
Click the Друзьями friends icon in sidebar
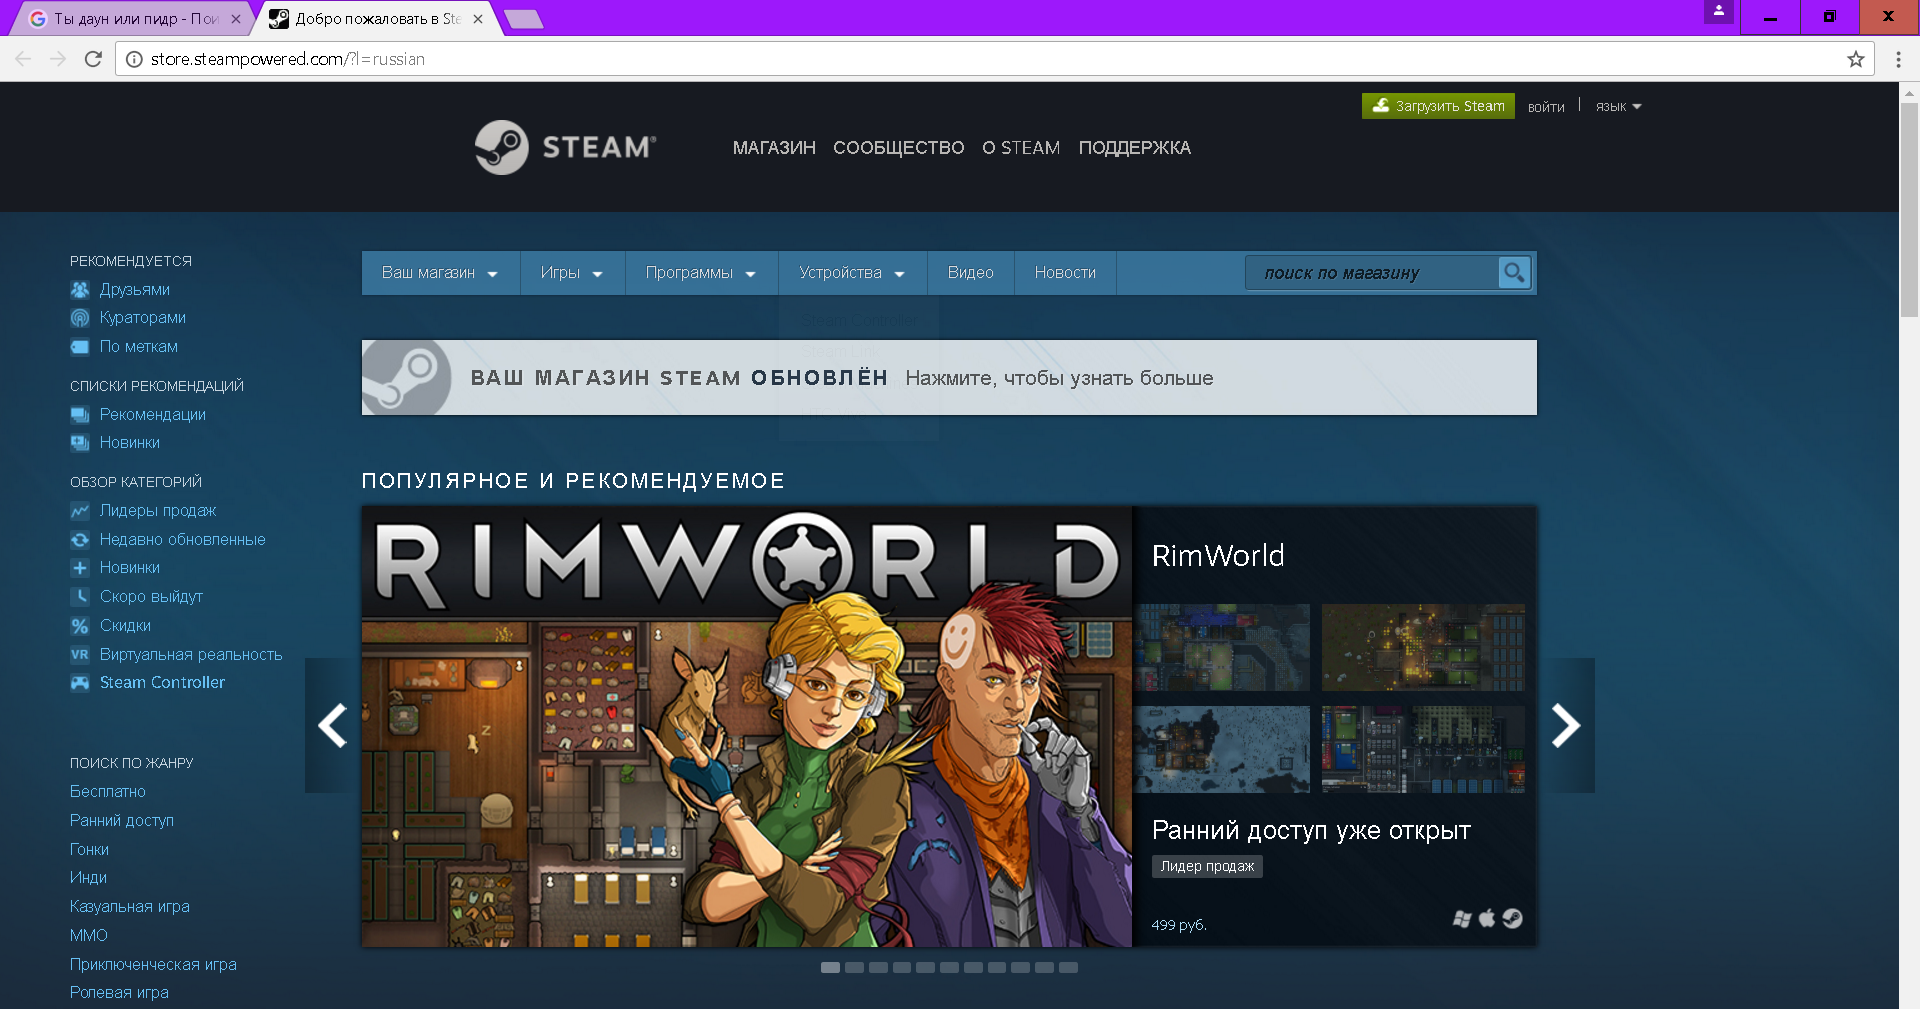pyautogui.click(x=80, y=290)
